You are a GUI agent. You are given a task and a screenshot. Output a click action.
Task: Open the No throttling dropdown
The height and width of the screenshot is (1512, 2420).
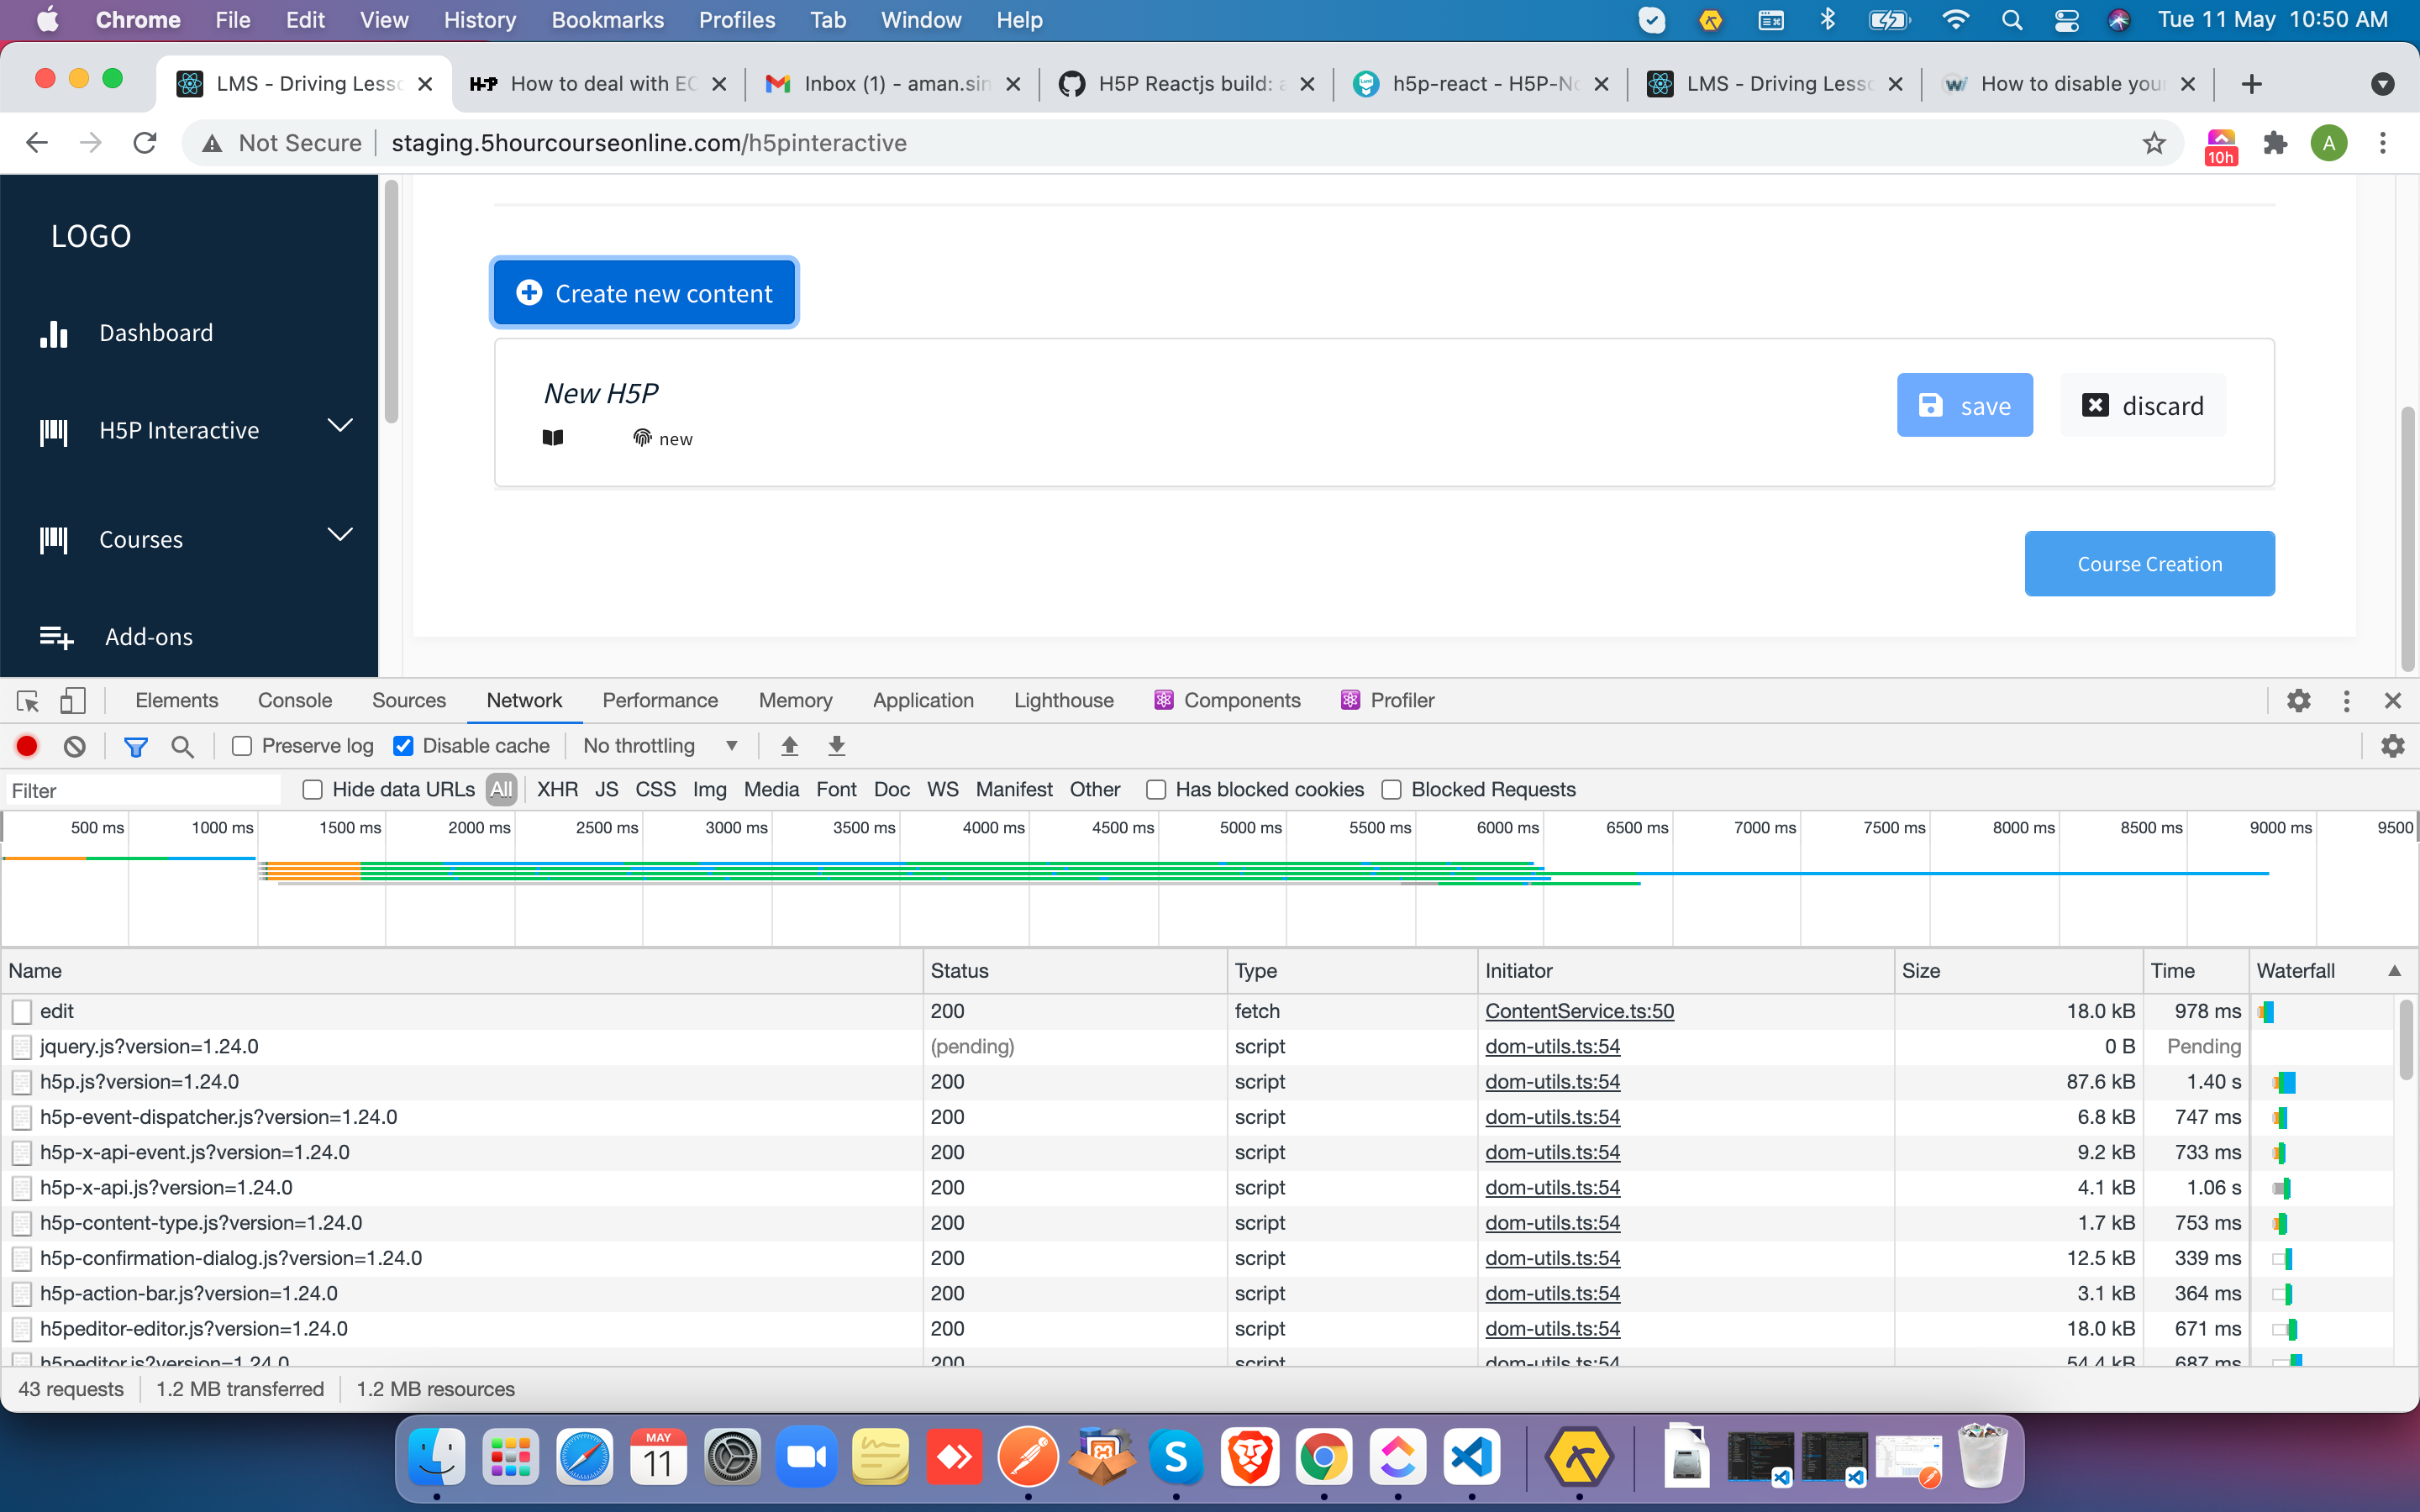[660, 746]
